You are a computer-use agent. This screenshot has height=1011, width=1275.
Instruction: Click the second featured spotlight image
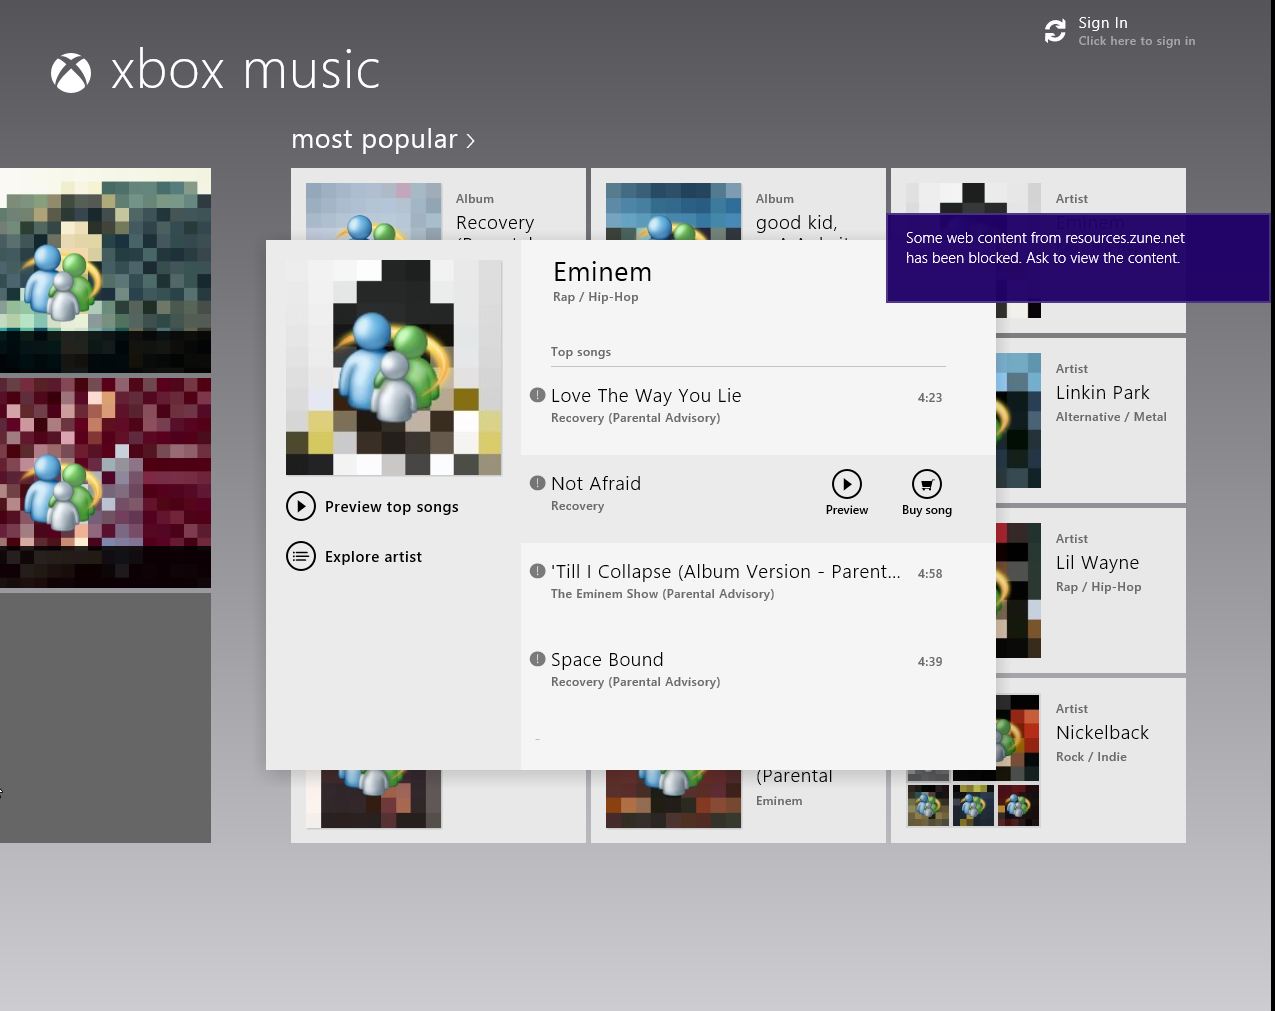pyautogui.click(x=105, y=482)
